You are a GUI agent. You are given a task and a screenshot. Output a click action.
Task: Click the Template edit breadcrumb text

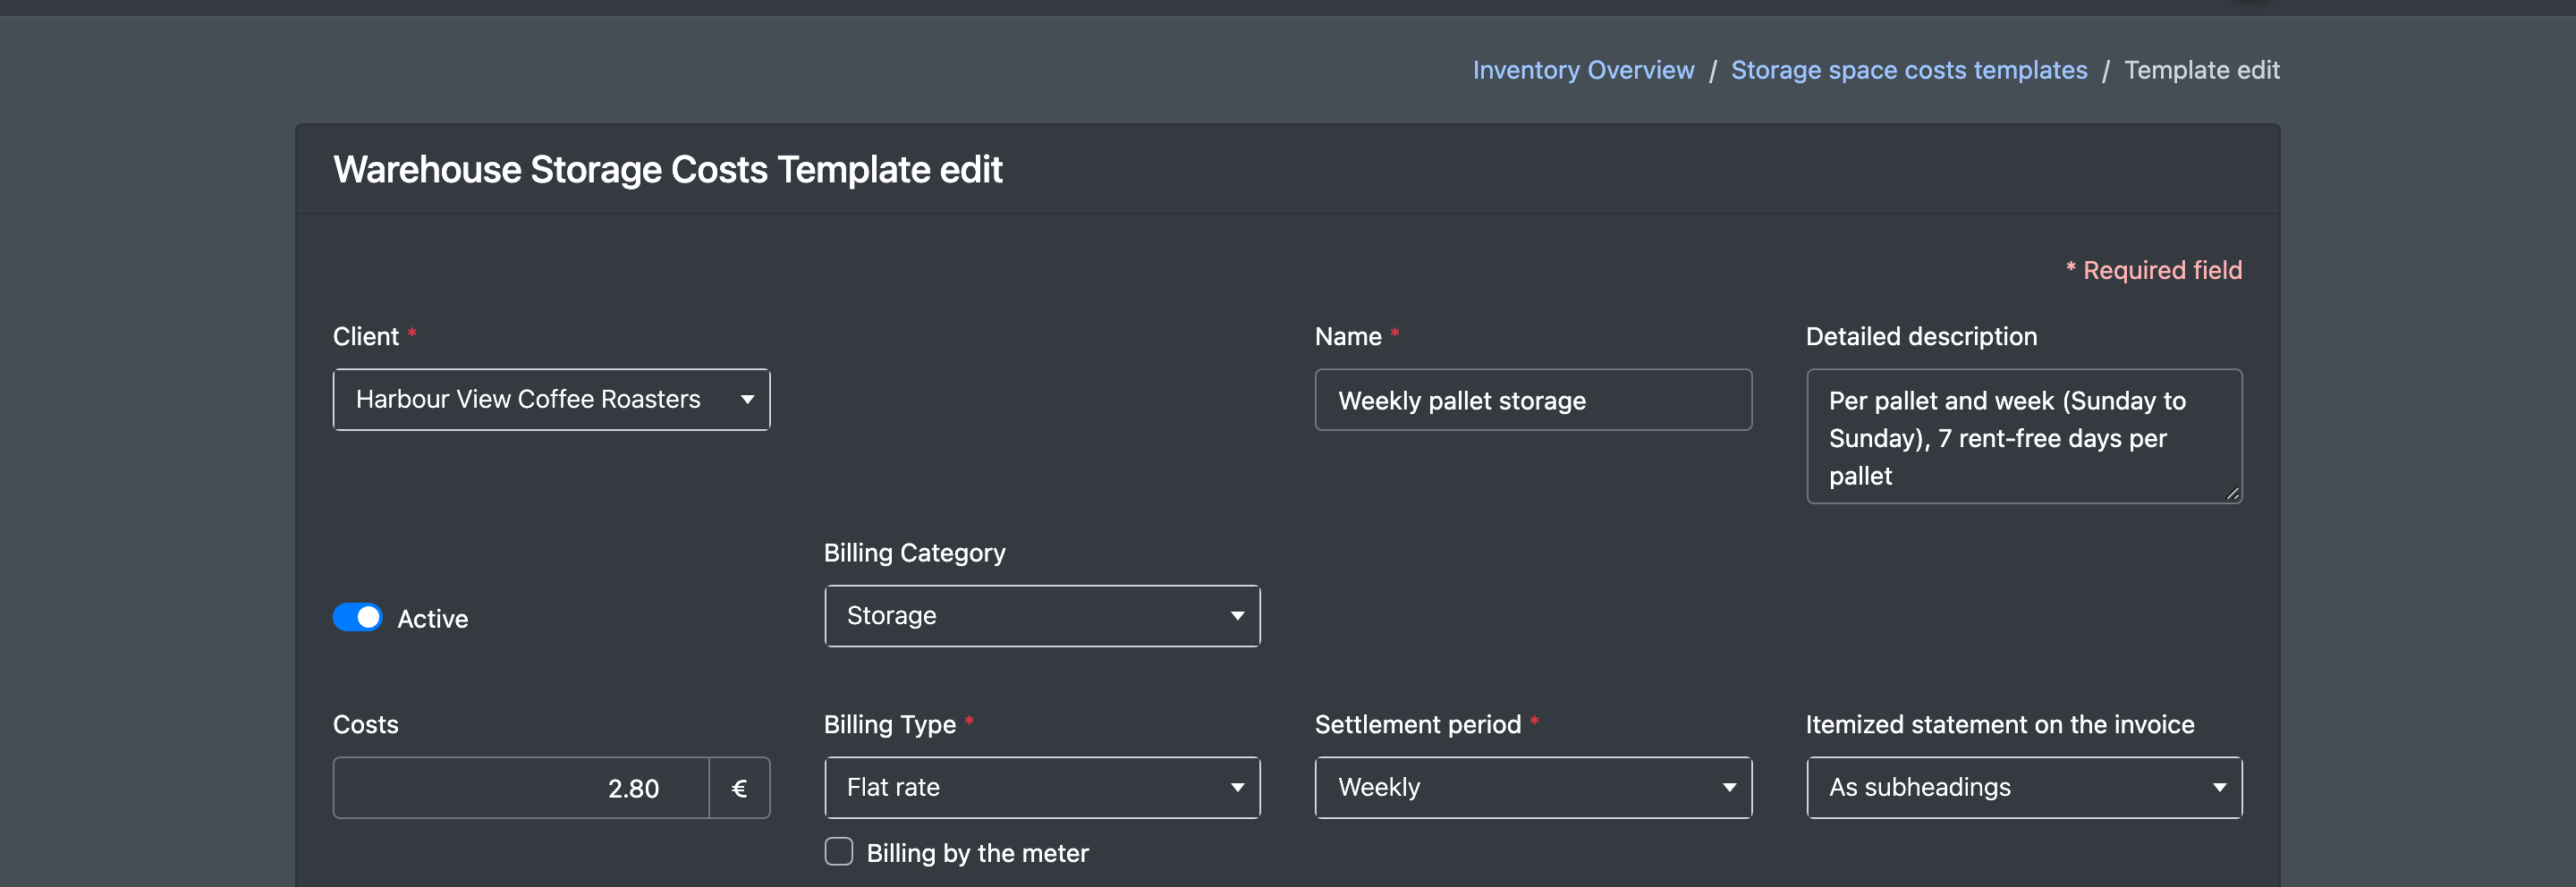click(2201, 70)
